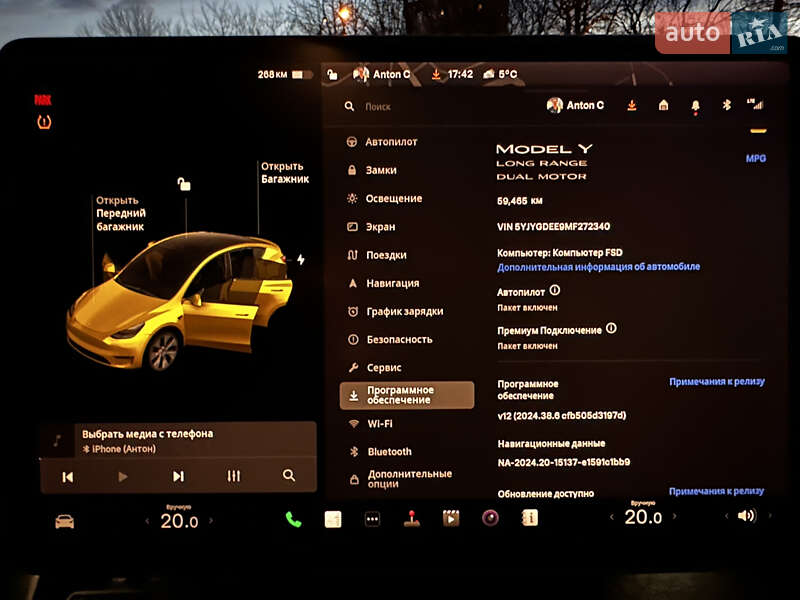Tap Выбрать медиа с телефона
The image size is (800, 600).
(x=147, y=434)
